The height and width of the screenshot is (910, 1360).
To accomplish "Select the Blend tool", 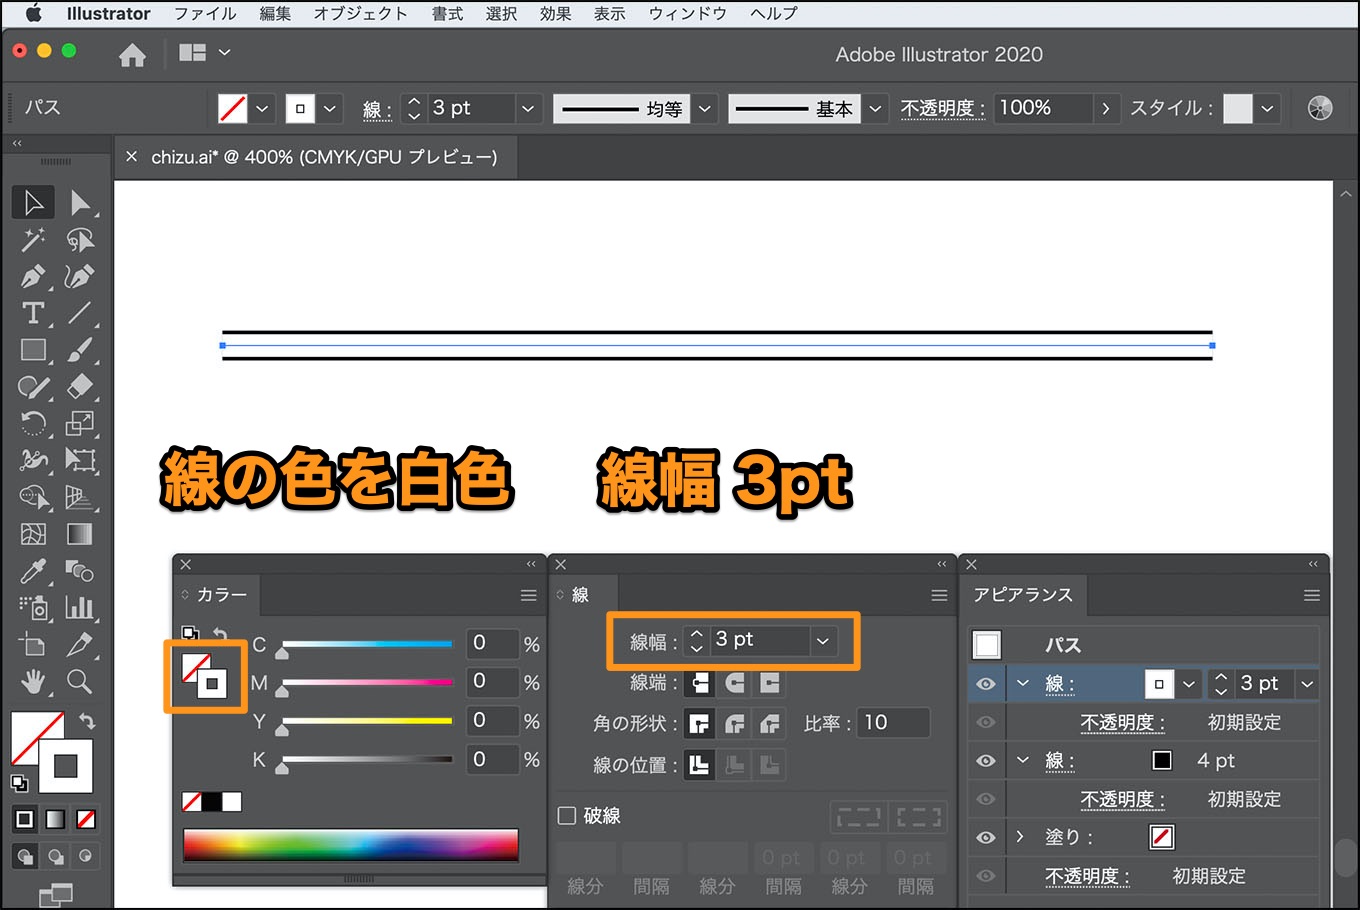I will (80, 571).
